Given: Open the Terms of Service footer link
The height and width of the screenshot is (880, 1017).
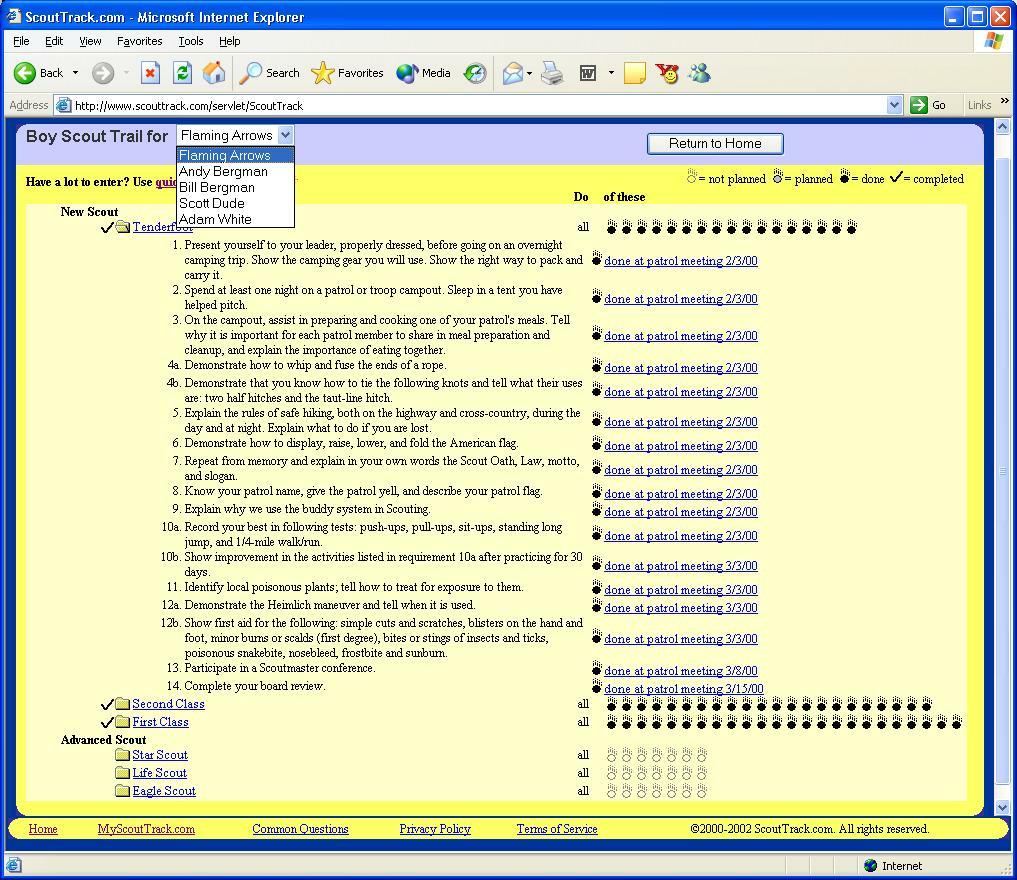Looking at the screenshot, I should click(x=557, y=829).
